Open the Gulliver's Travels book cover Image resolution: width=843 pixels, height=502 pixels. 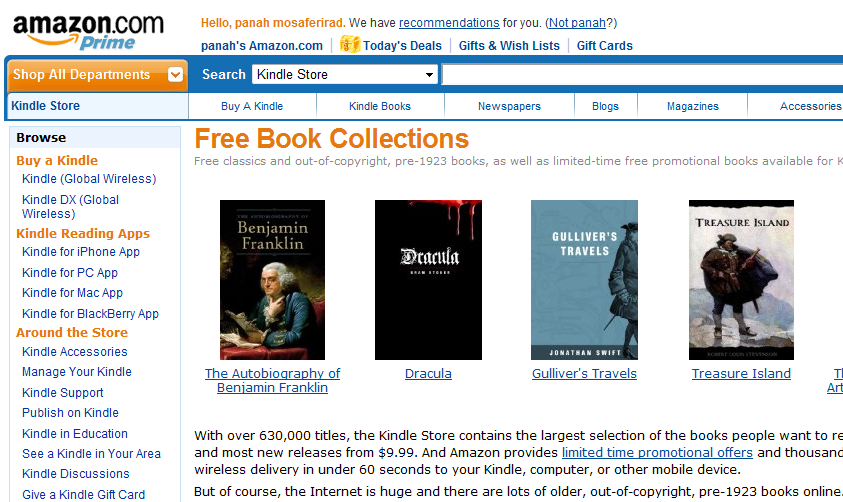[x=584, y=279]
